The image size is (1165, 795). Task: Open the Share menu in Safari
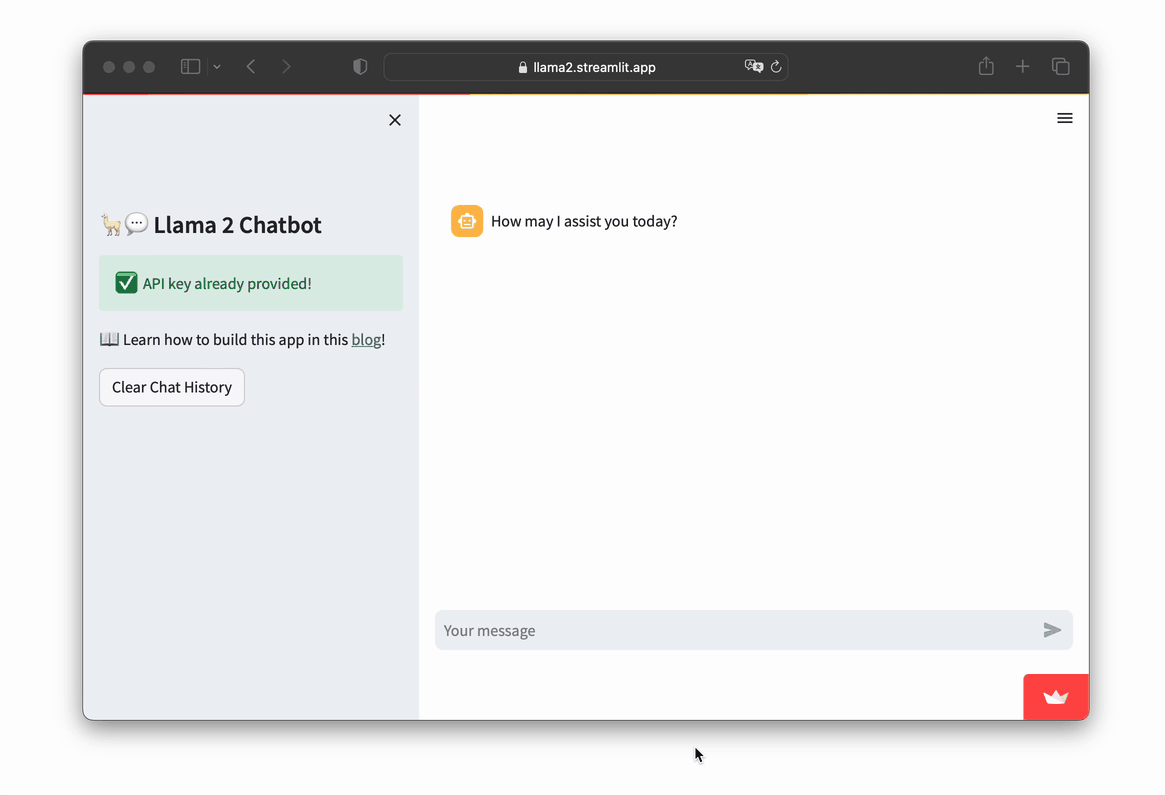986,66
